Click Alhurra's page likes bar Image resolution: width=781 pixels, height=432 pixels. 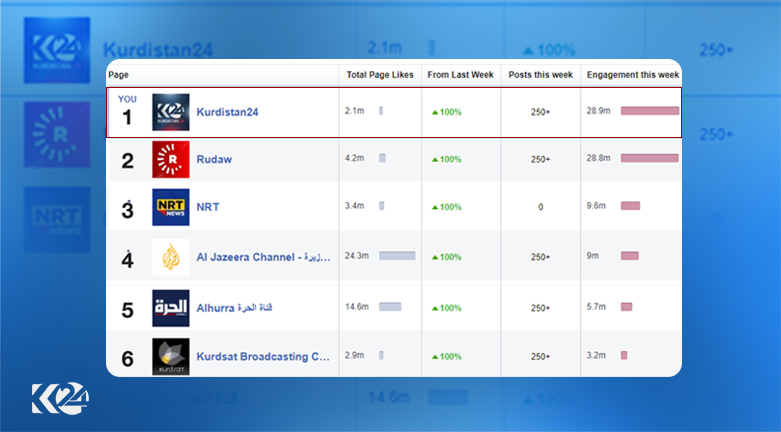click(390, 306)
